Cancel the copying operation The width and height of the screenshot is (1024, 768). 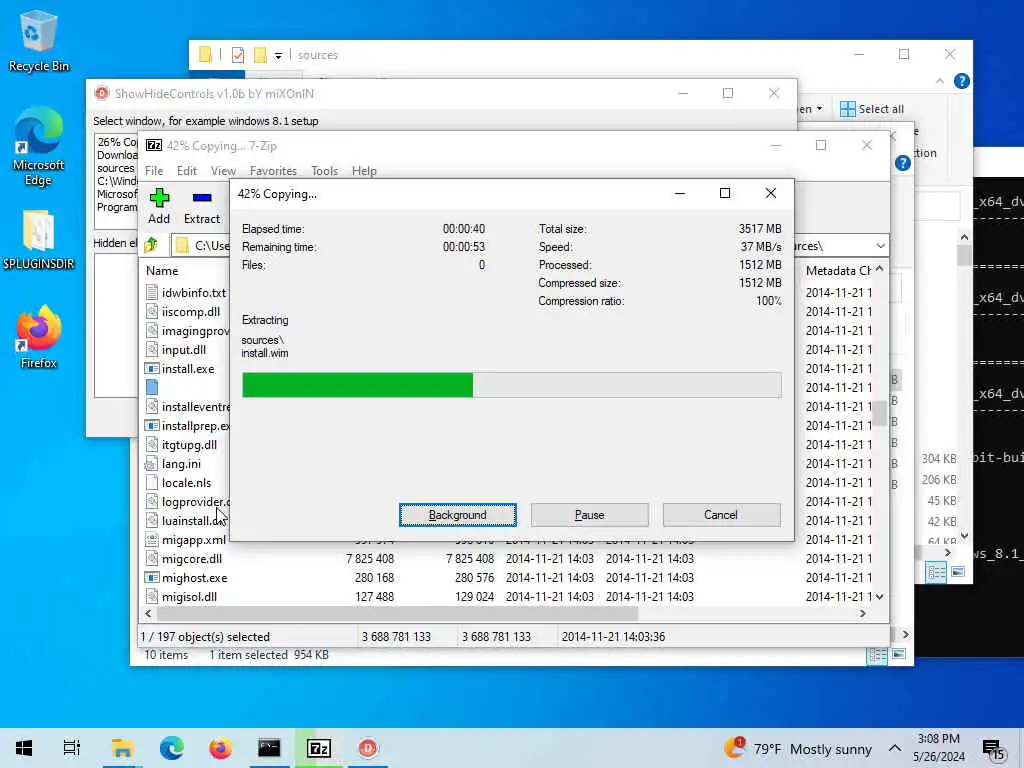click(x=721, y=515)
